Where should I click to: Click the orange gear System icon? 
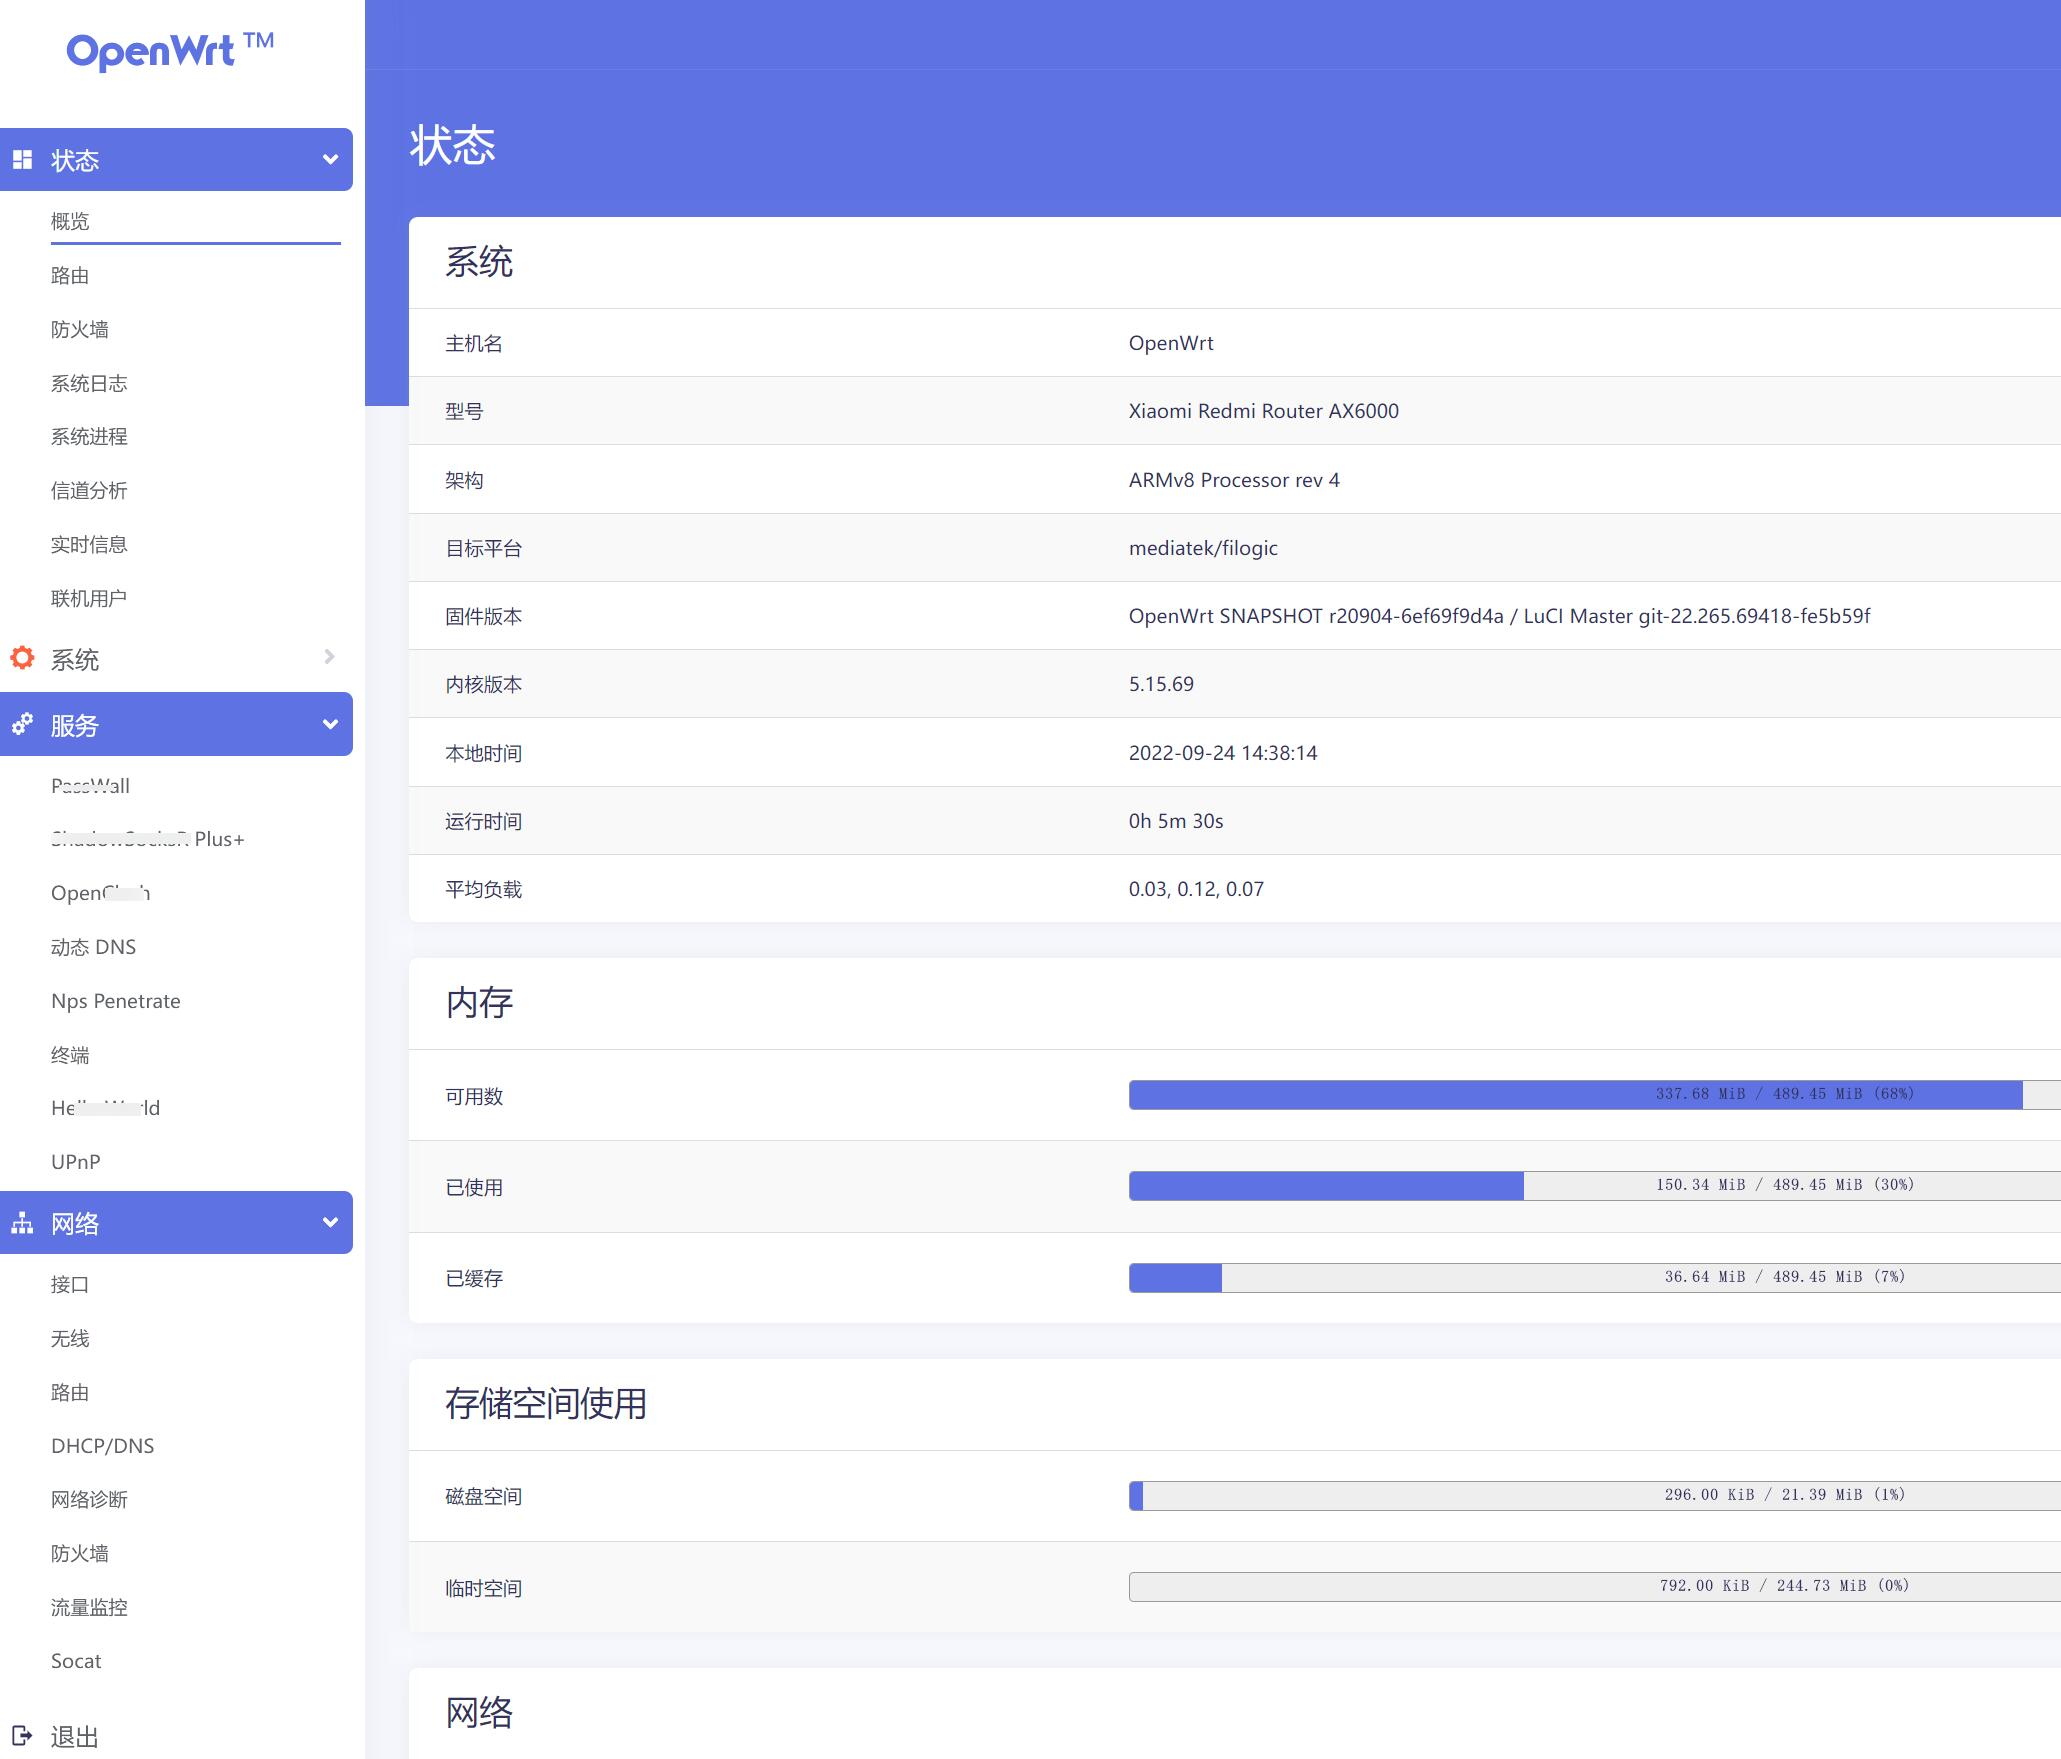tap(22, 658)
